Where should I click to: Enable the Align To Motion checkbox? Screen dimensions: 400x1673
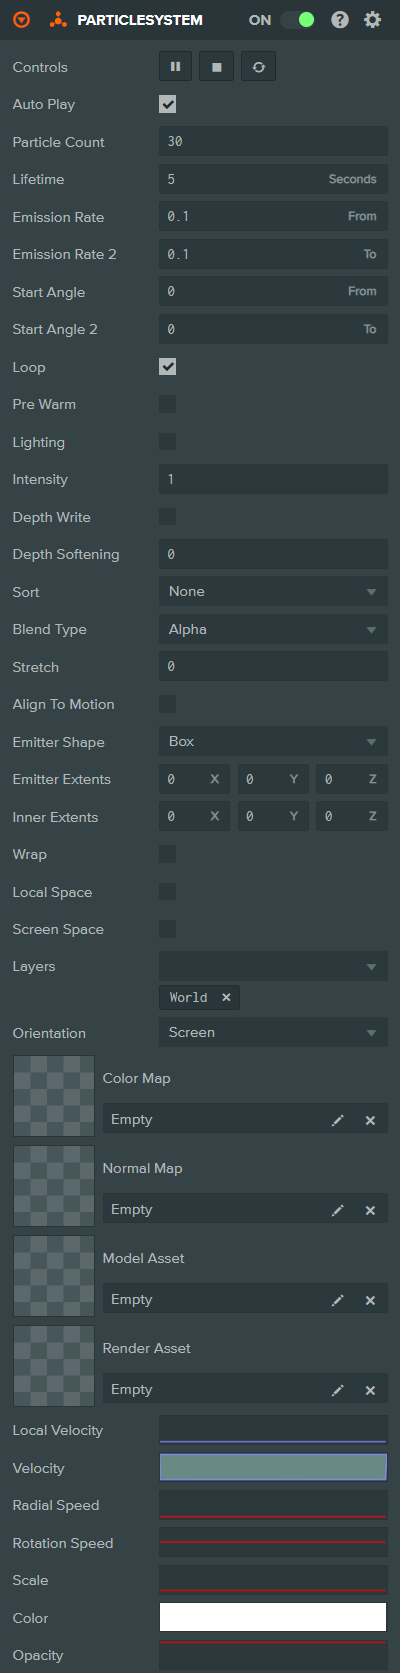click(168, 704)
